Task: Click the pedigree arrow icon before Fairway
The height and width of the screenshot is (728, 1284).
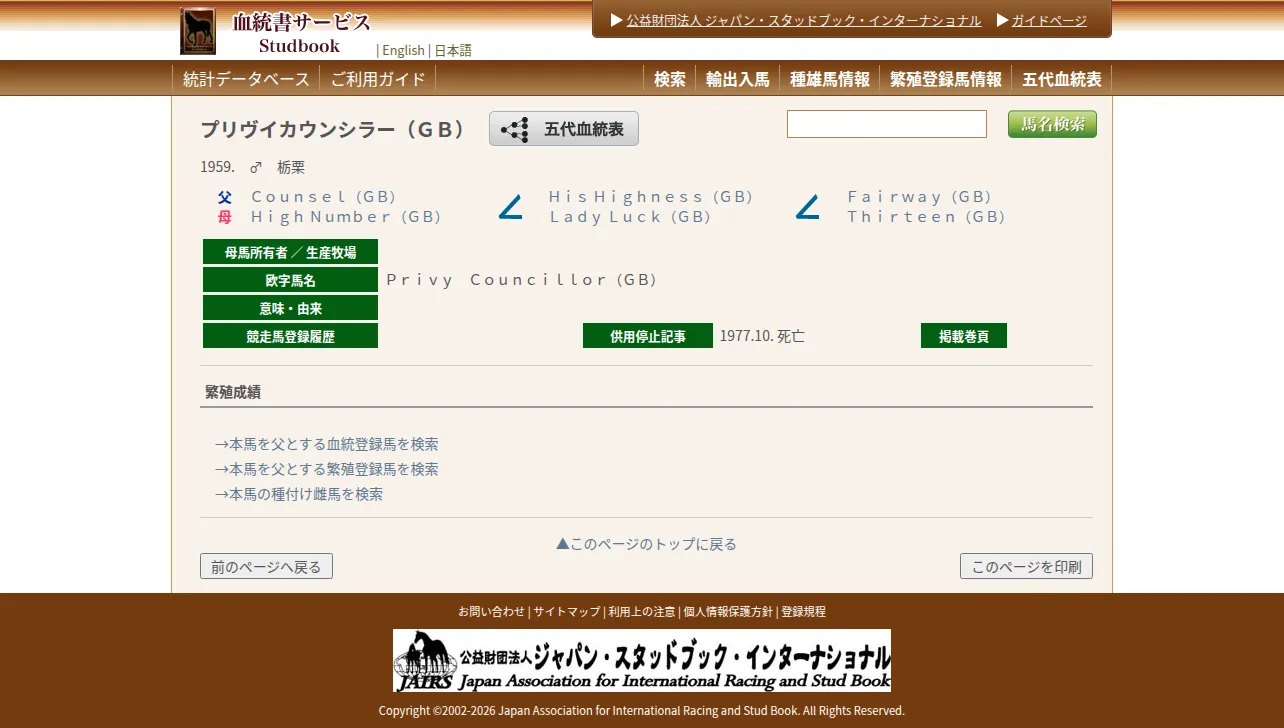Action: click(x=808, y=207)
